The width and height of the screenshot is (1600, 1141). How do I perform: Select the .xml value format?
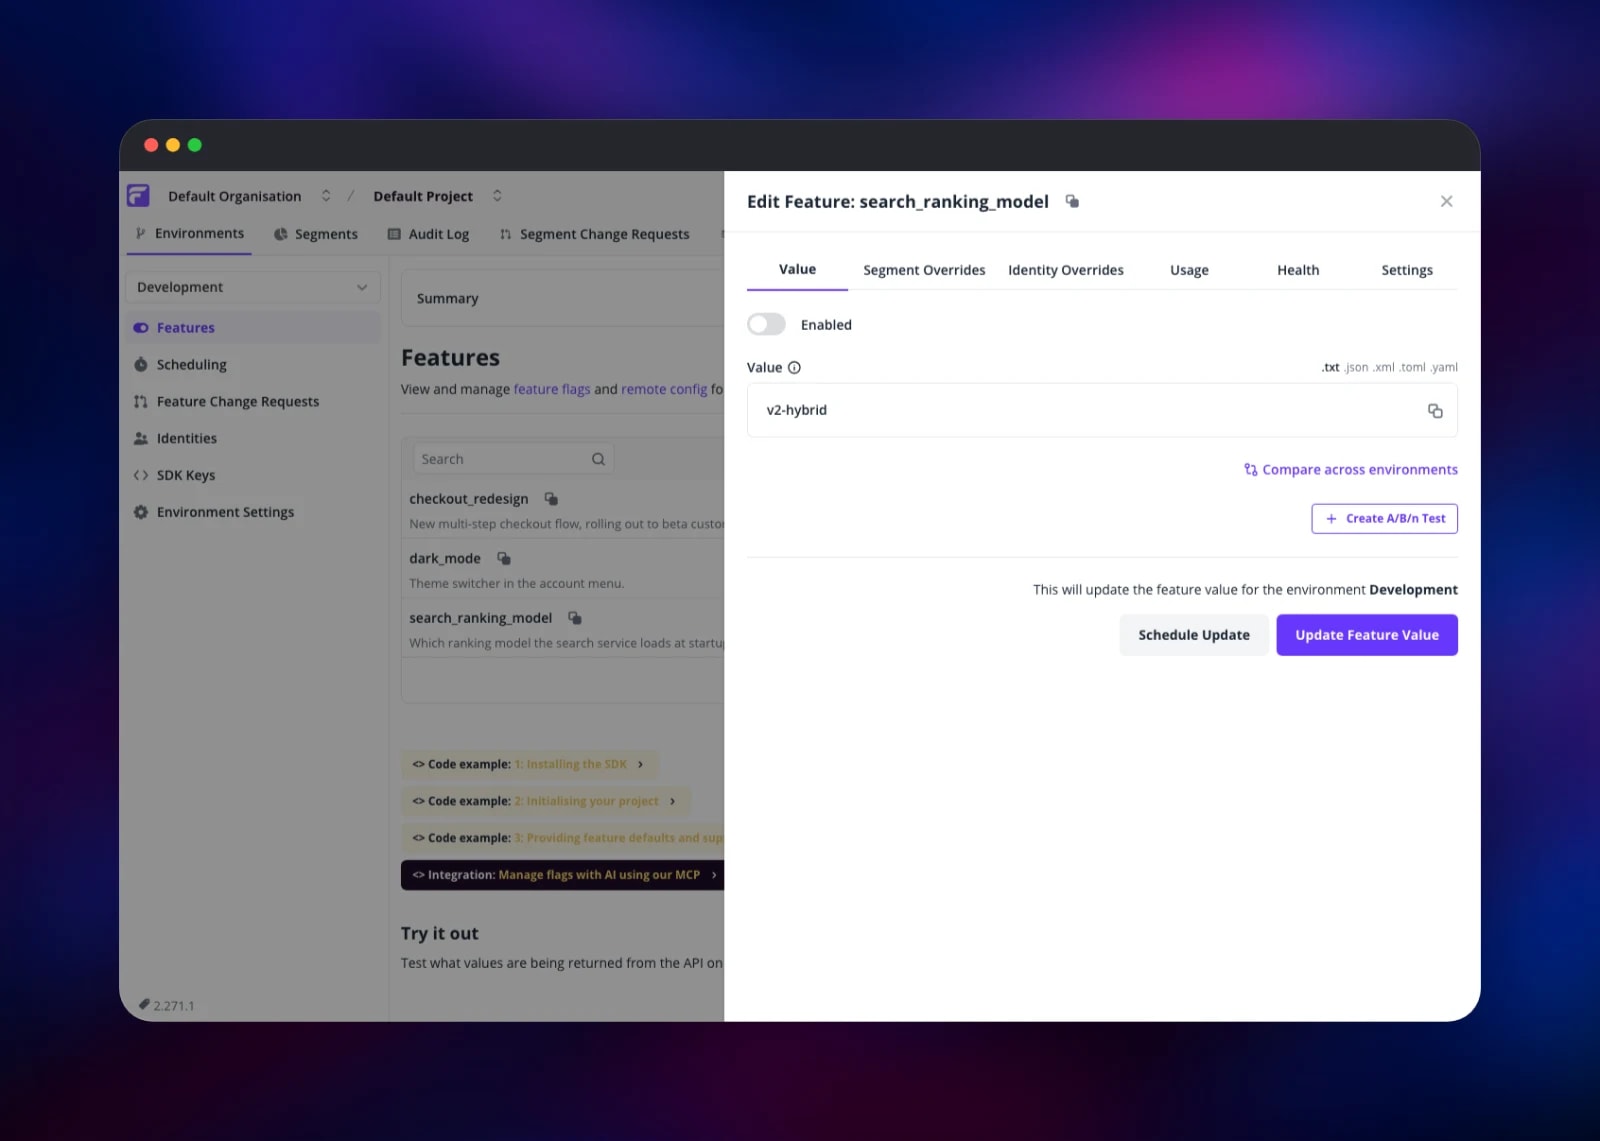click(1384, 367)
